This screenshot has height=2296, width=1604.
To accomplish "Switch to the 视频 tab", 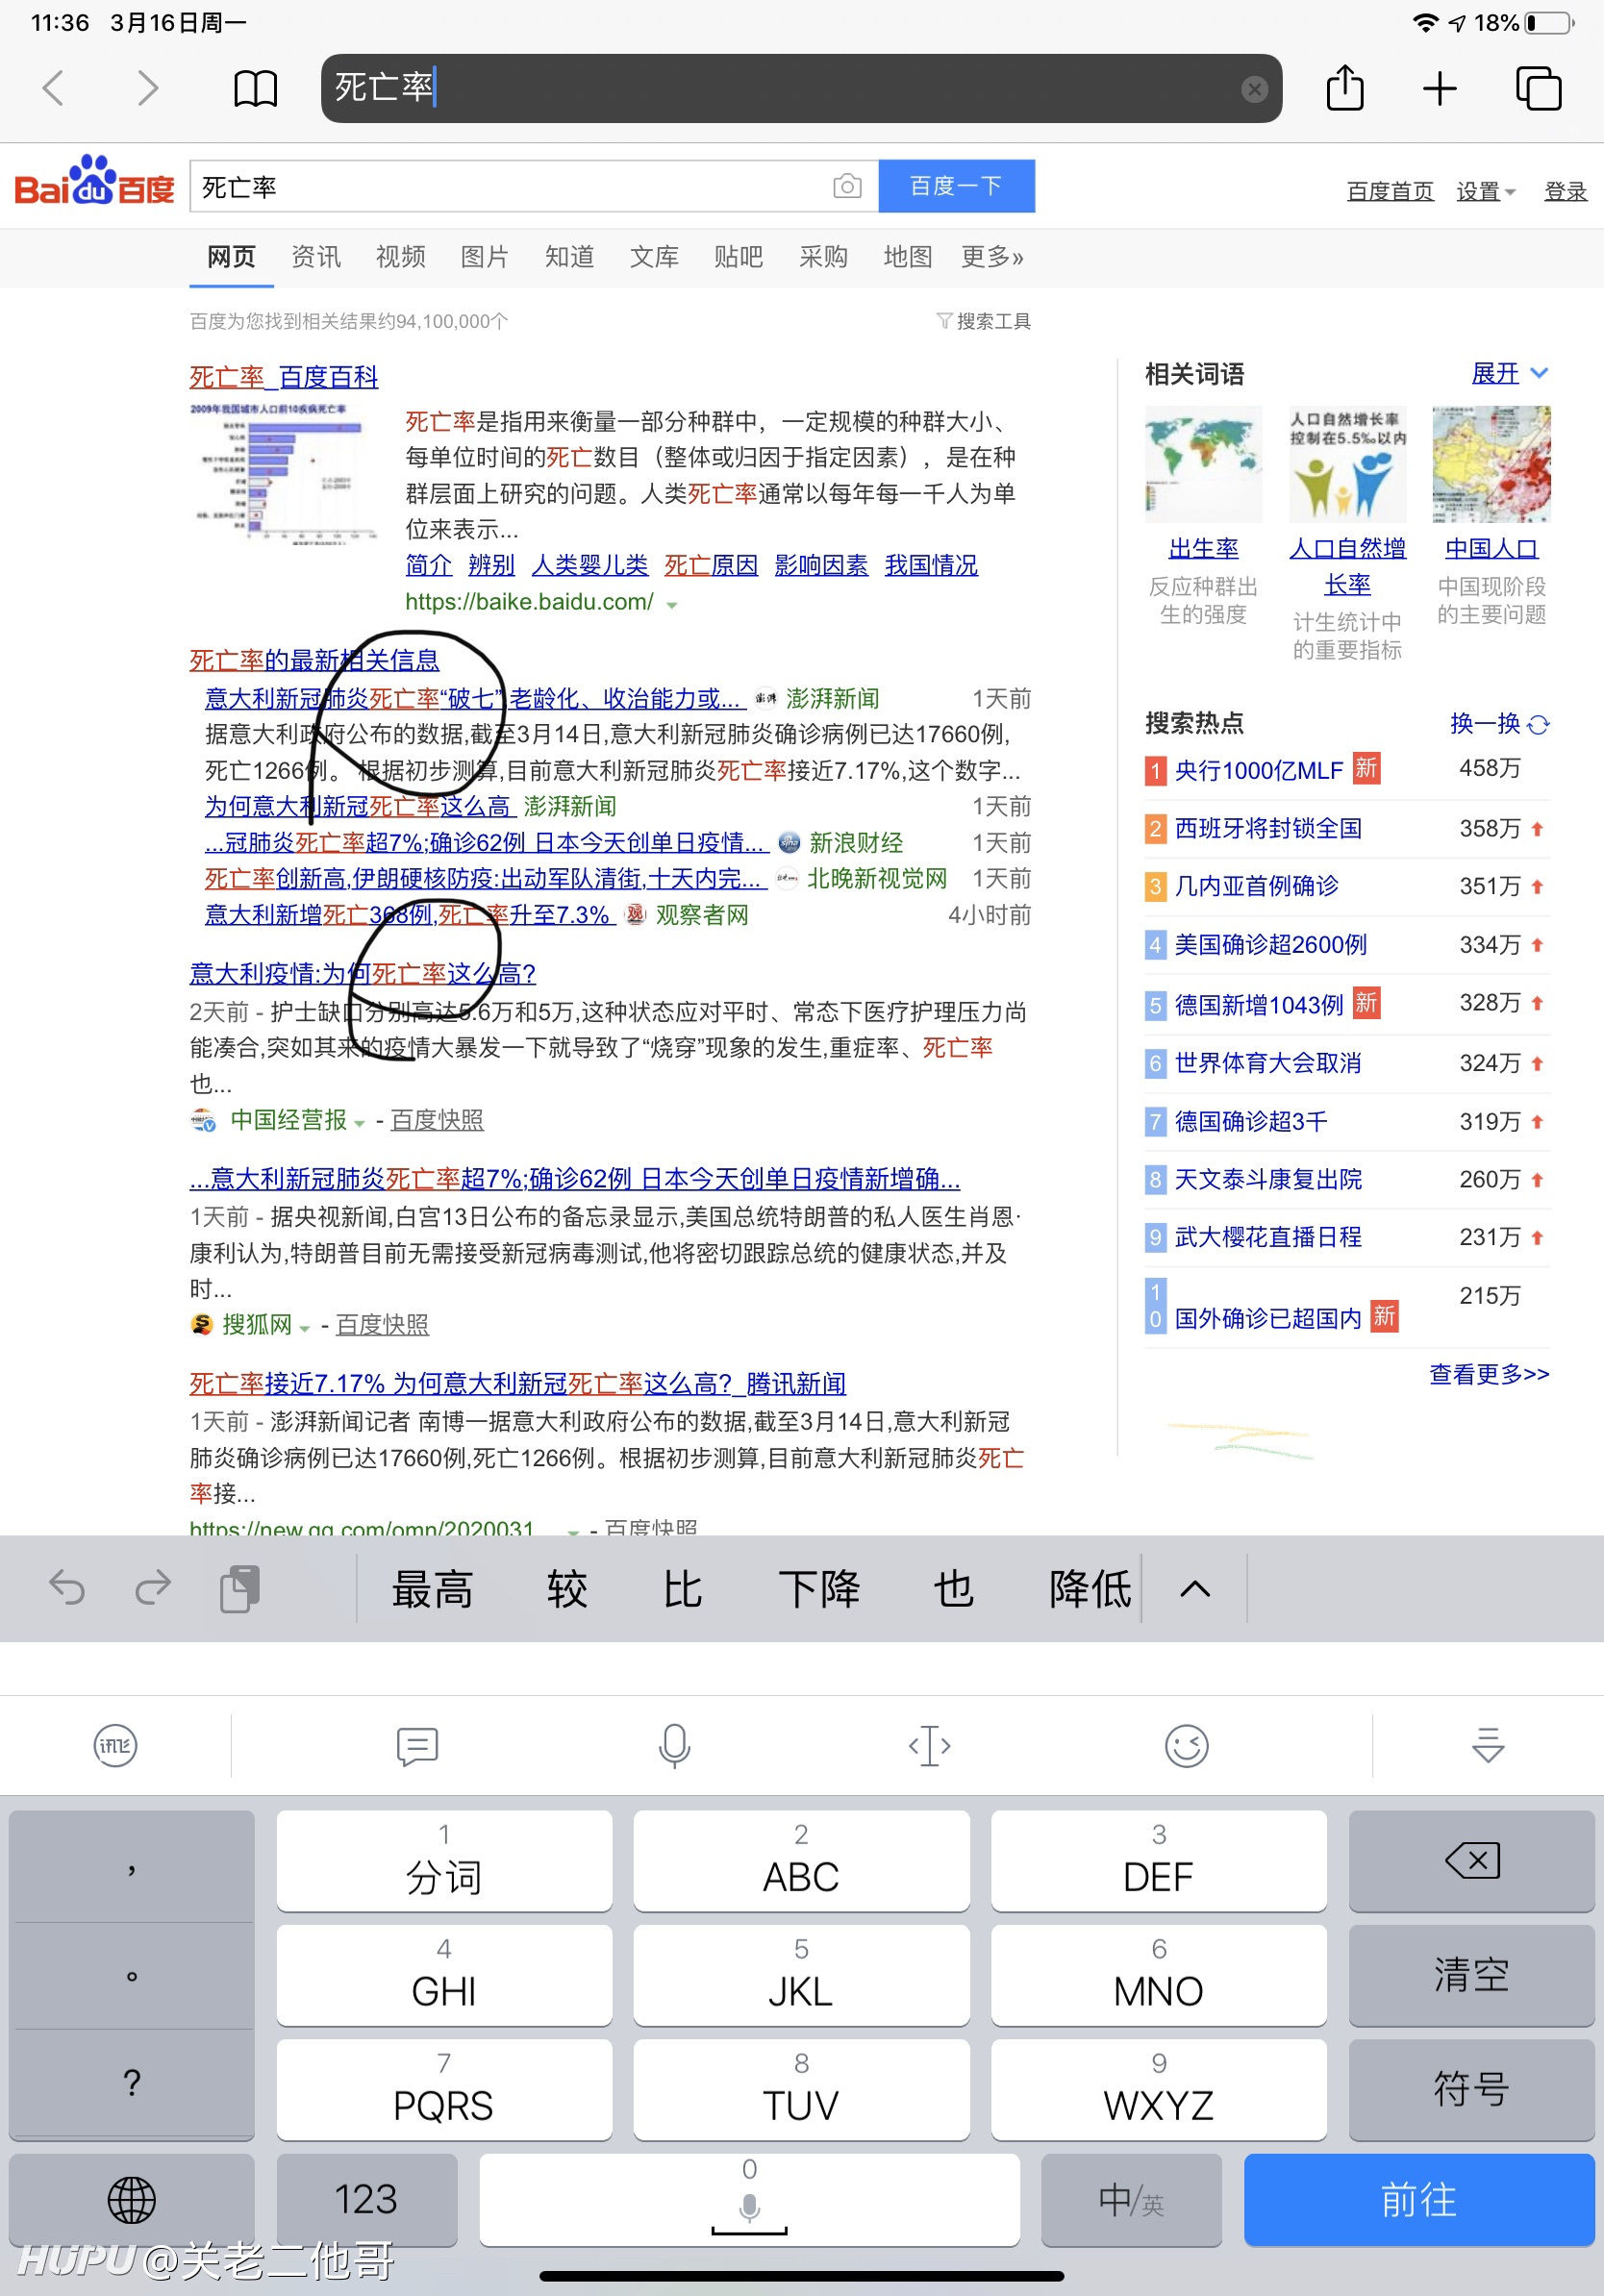I will (x=400, y=257).
